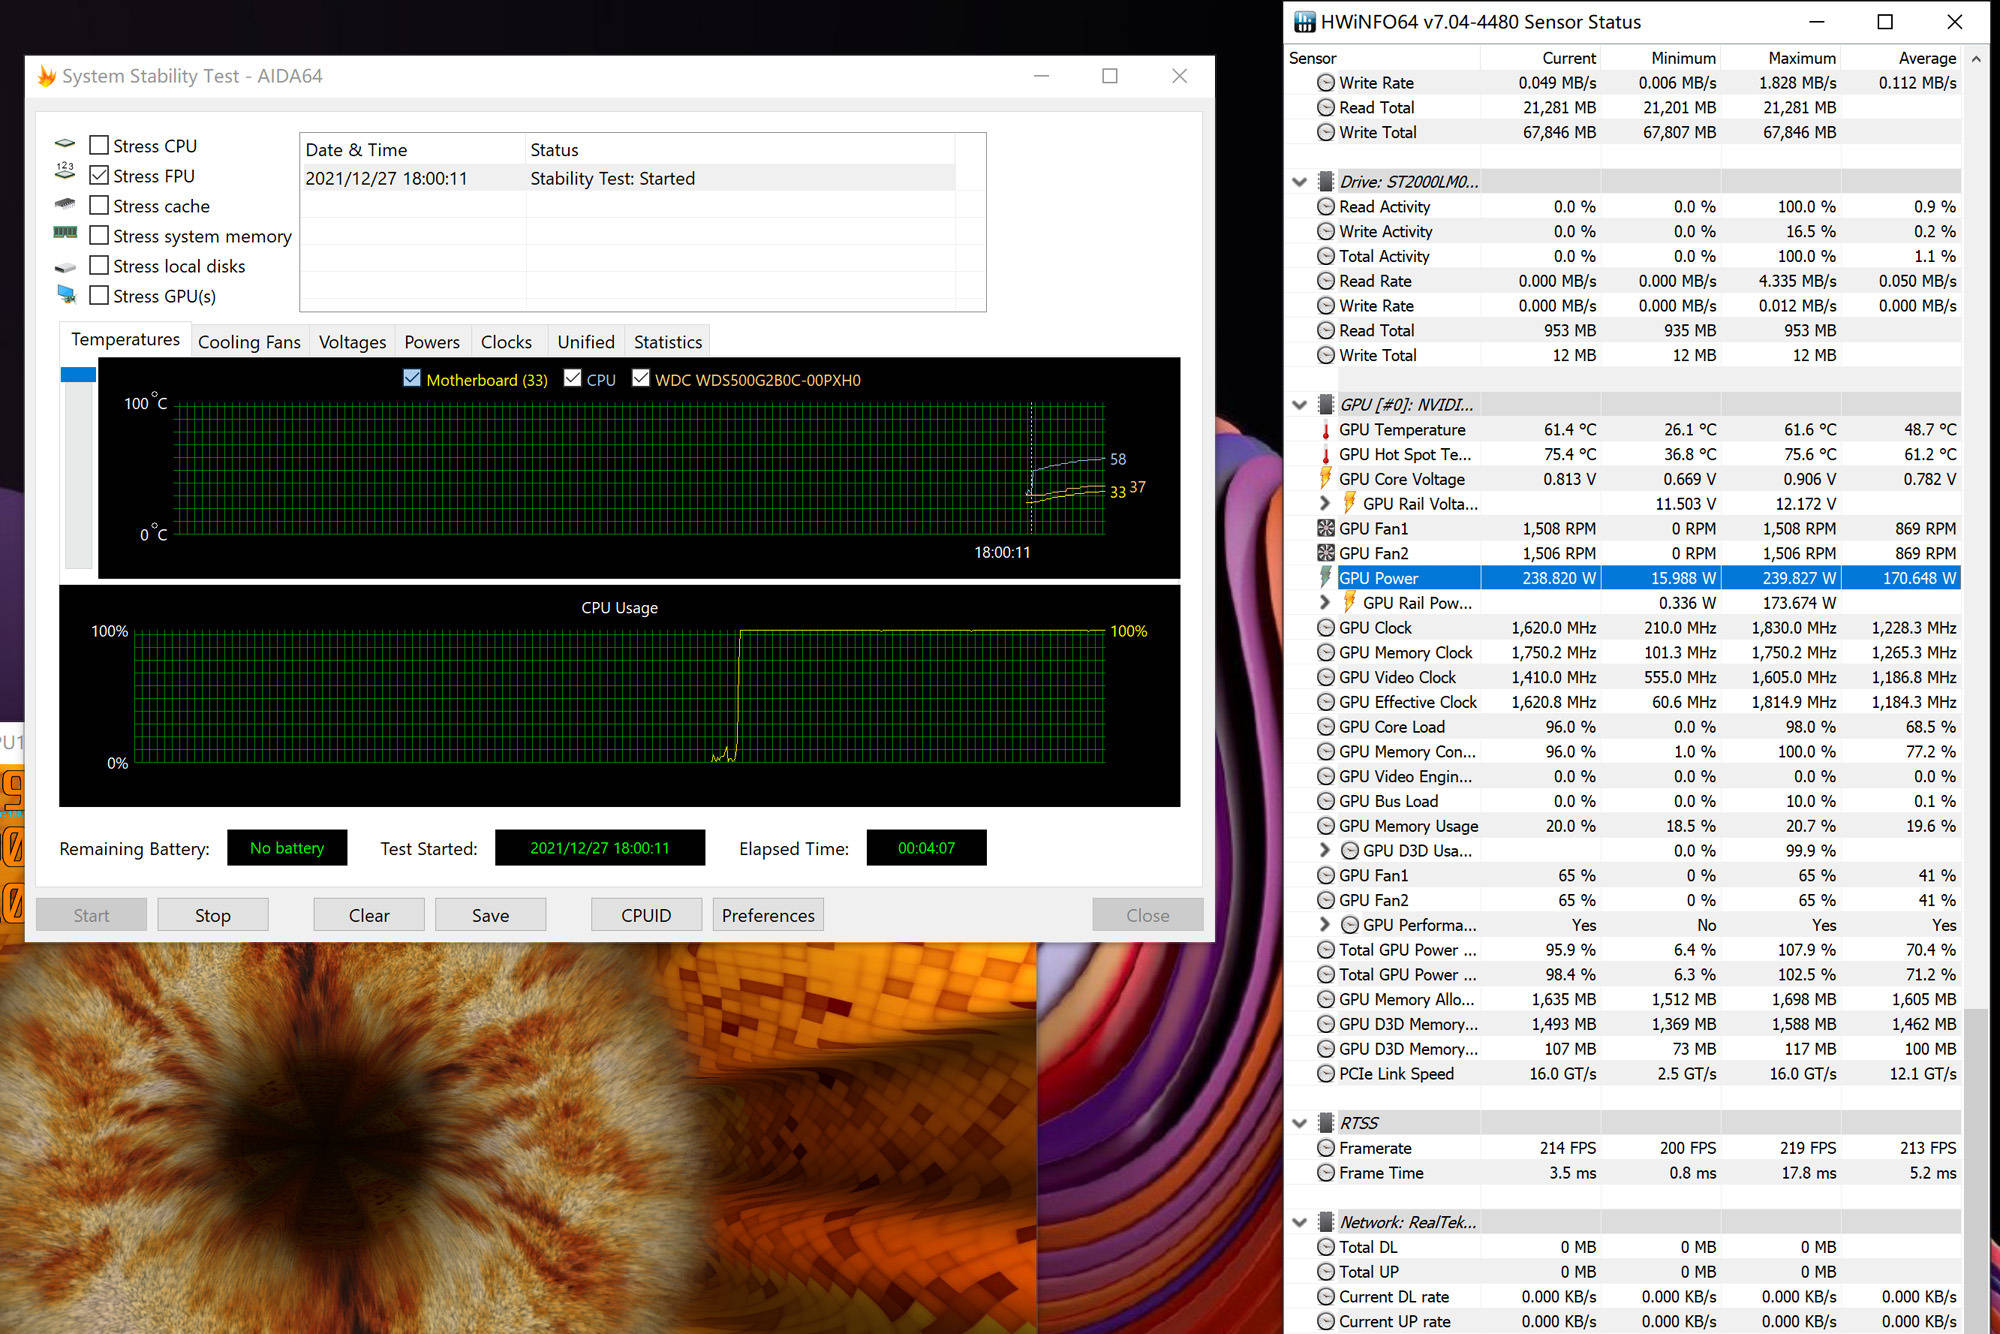2000x1334 pixels.
Task: Collapse the GPU [#0] NVIDIA sensor group
Action: pos(1300,405)
